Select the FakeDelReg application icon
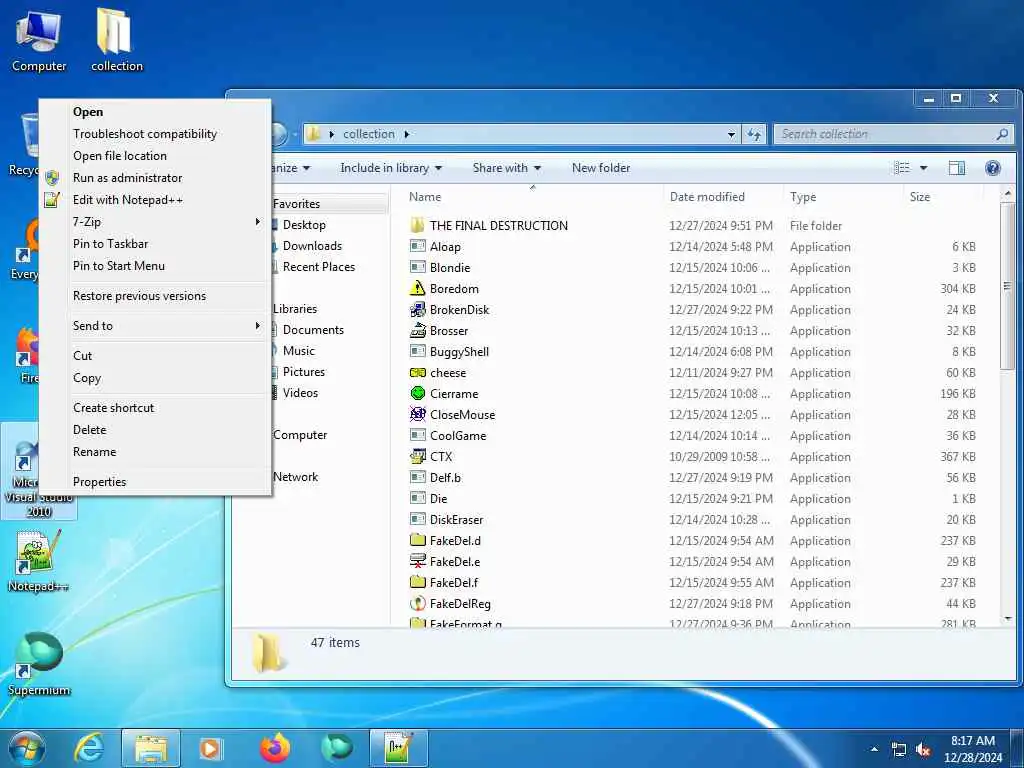Screen dimensions: 1024x768 (417, 603)
